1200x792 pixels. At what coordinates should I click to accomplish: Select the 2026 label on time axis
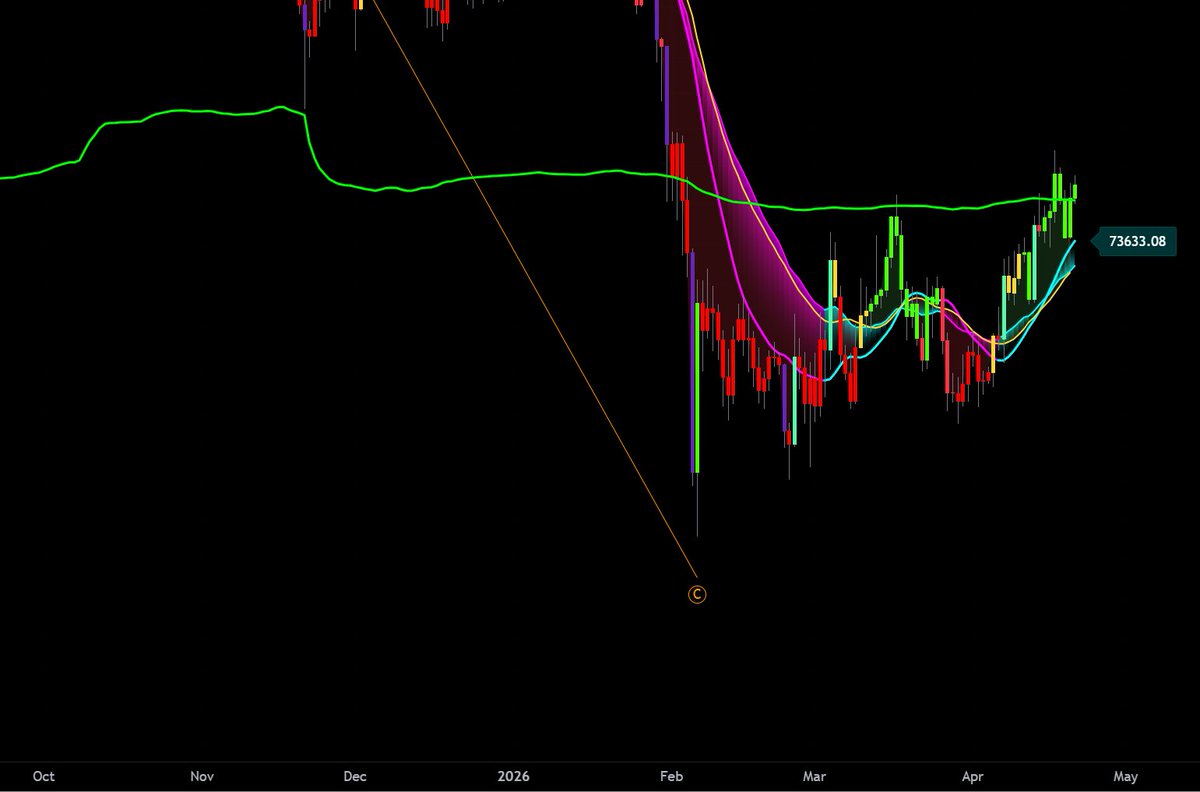(513, 776)
